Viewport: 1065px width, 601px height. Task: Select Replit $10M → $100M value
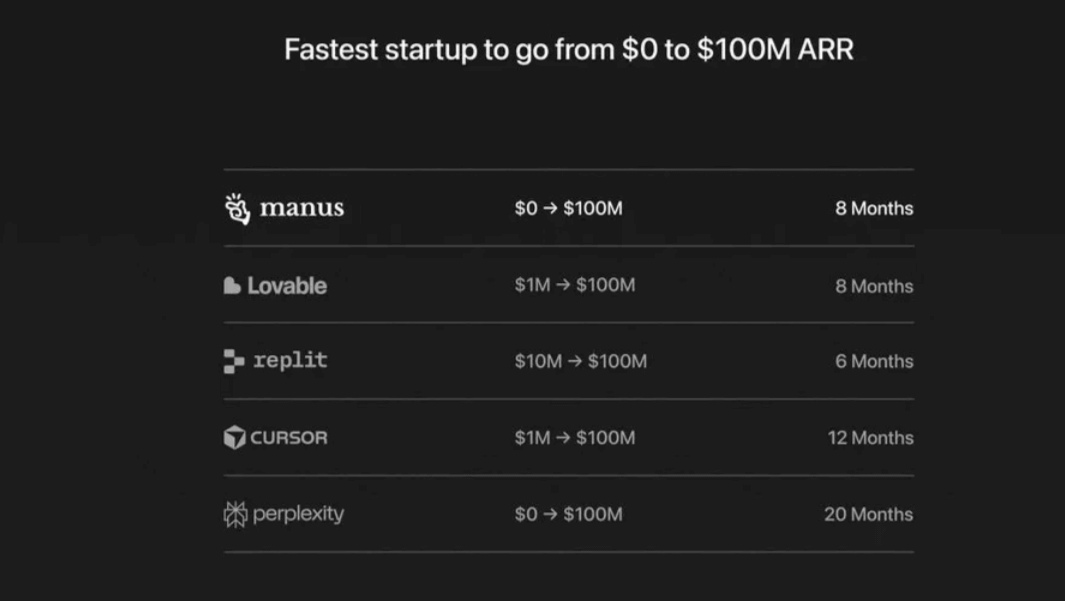tap(580, 361)
